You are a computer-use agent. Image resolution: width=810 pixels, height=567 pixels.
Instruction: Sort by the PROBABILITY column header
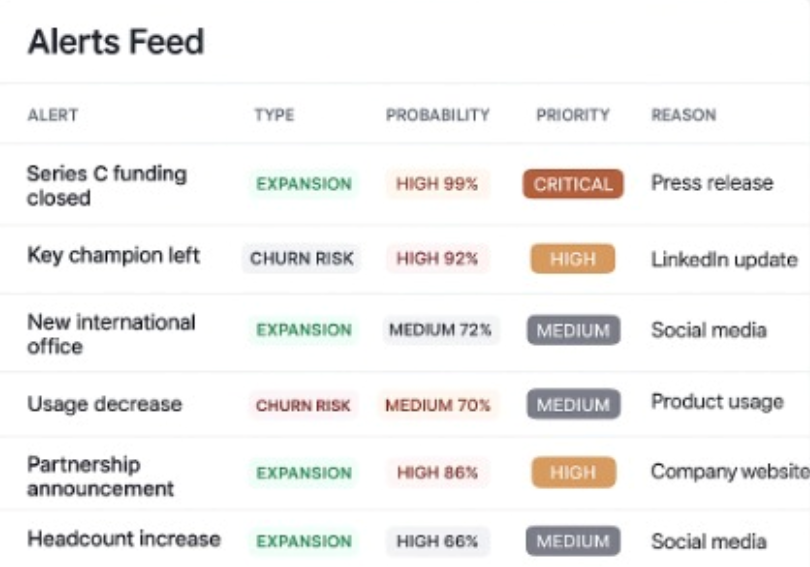[x=438, y=115]
